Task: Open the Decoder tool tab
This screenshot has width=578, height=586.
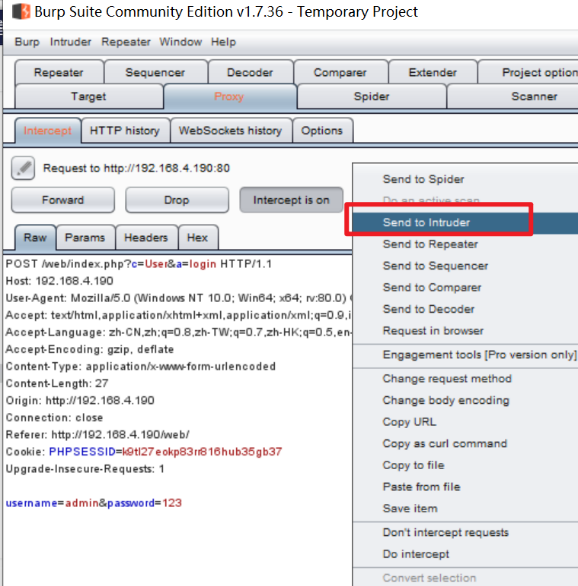Action: (x=250, y=73)
